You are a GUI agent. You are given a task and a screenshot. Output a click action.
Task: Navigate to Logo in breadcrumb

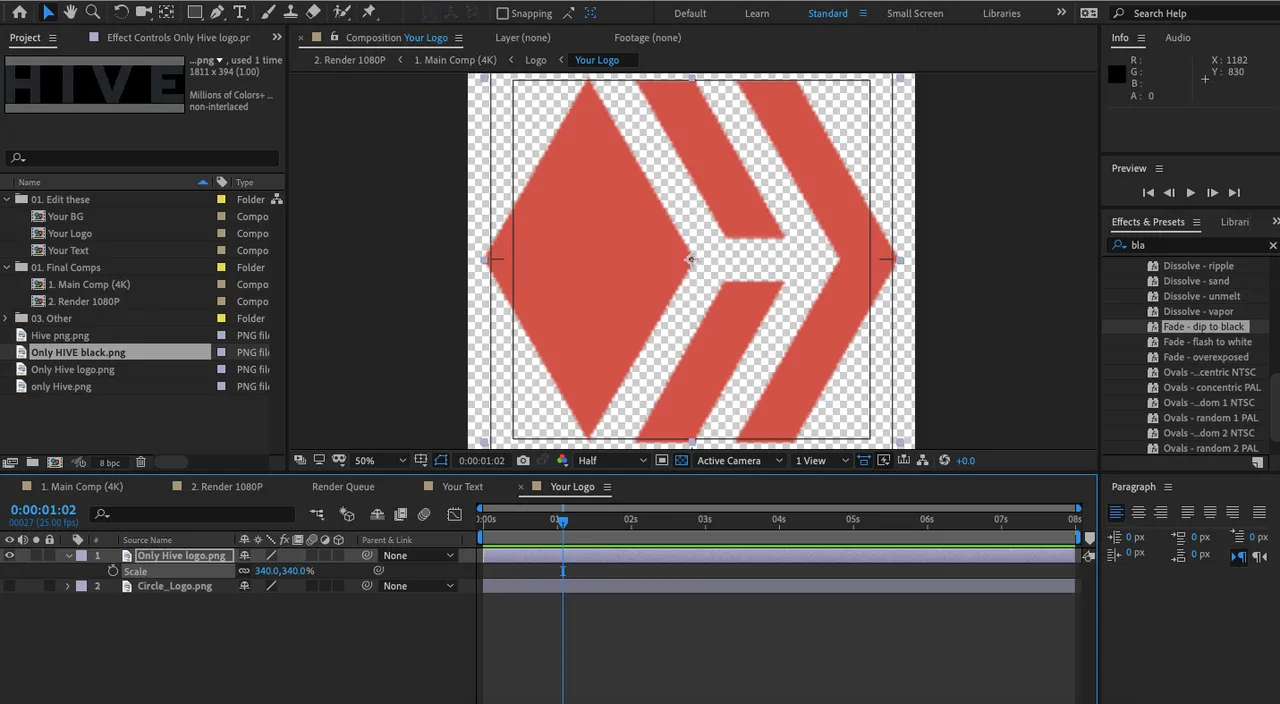point(536,60)
